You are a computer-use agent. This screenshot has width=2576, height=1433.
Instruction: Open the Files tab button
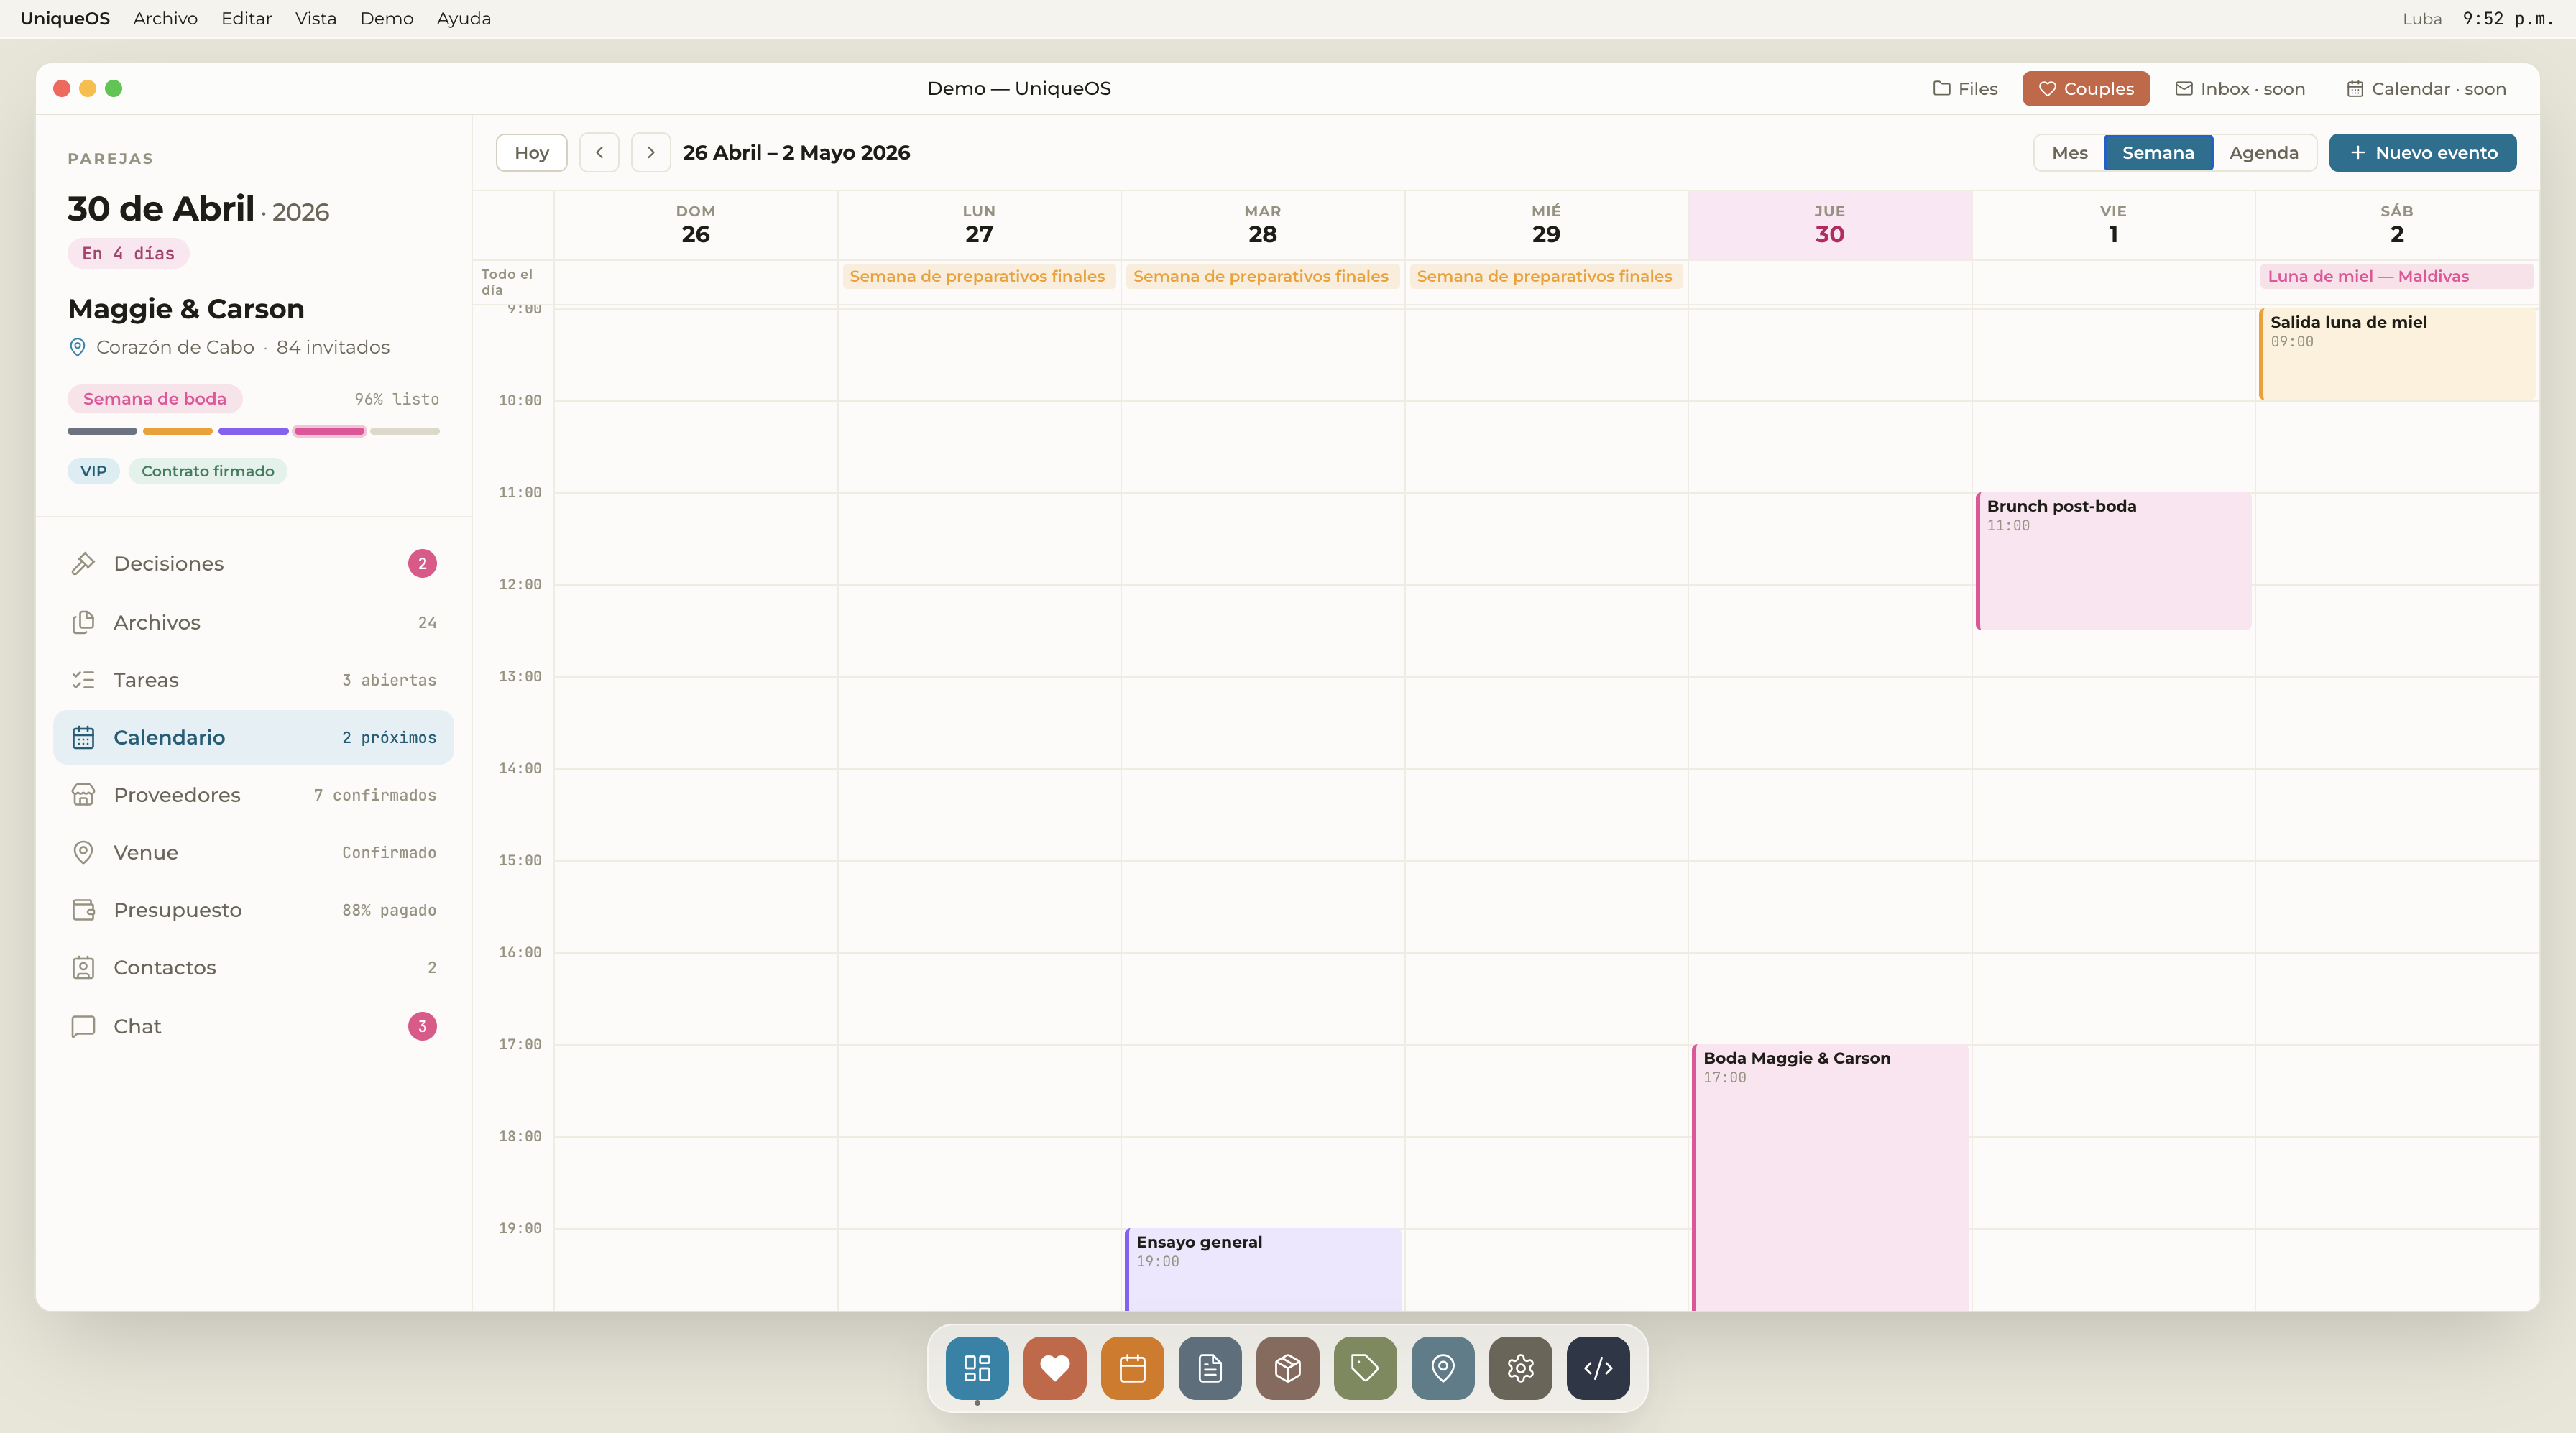click(1965, 88)
